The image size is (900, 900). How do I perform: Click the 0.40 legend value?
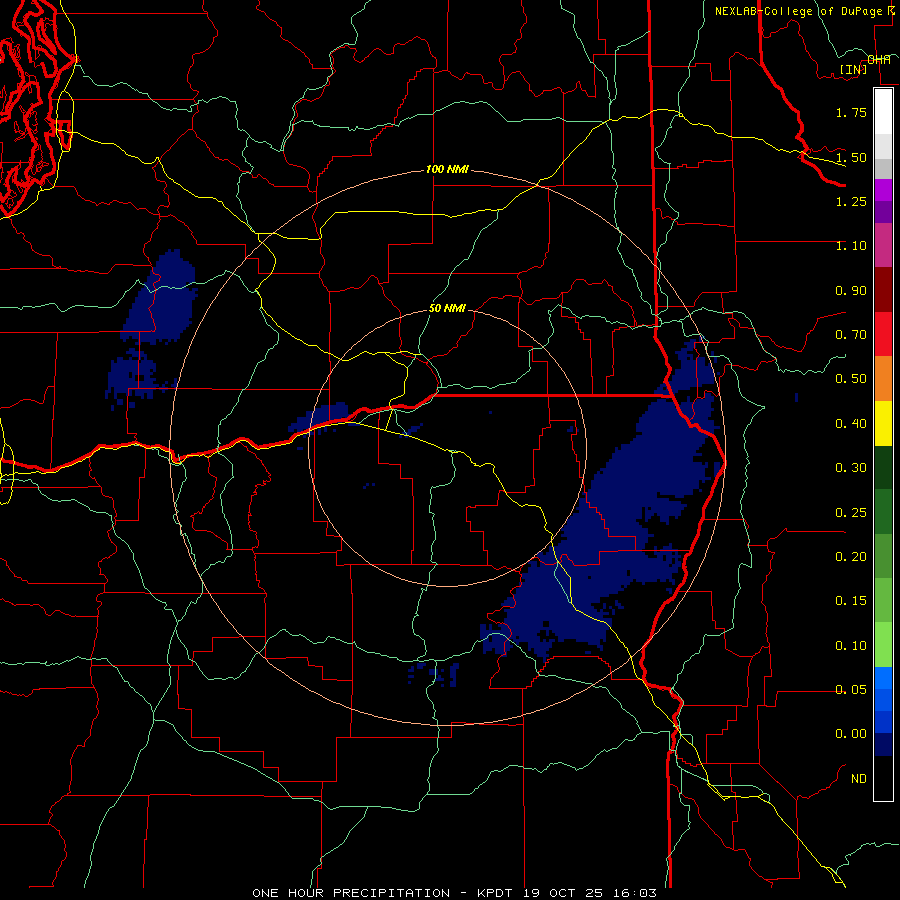pos(851,424)
